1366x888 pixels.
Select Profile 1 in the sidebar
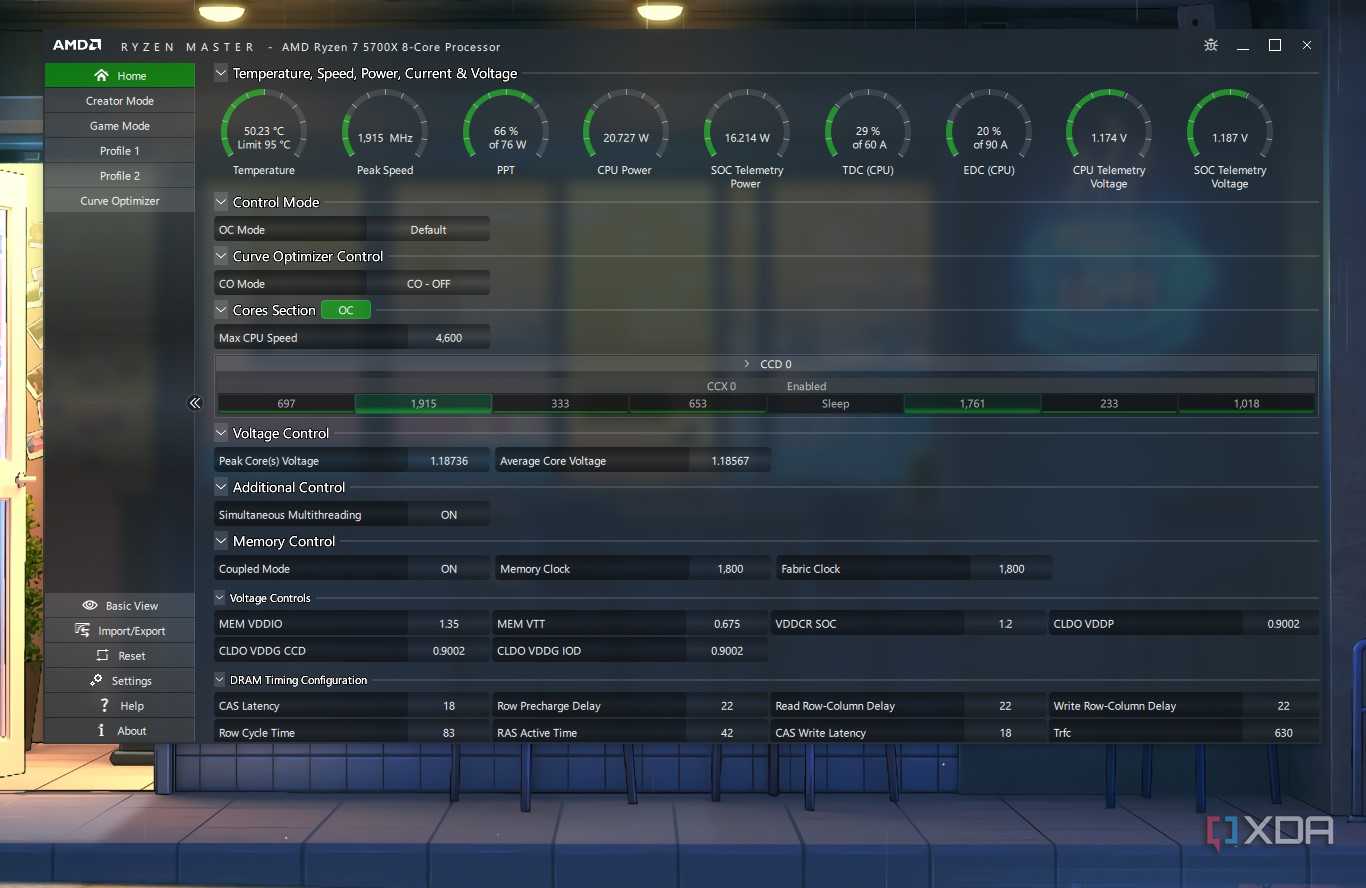point(119,150)
